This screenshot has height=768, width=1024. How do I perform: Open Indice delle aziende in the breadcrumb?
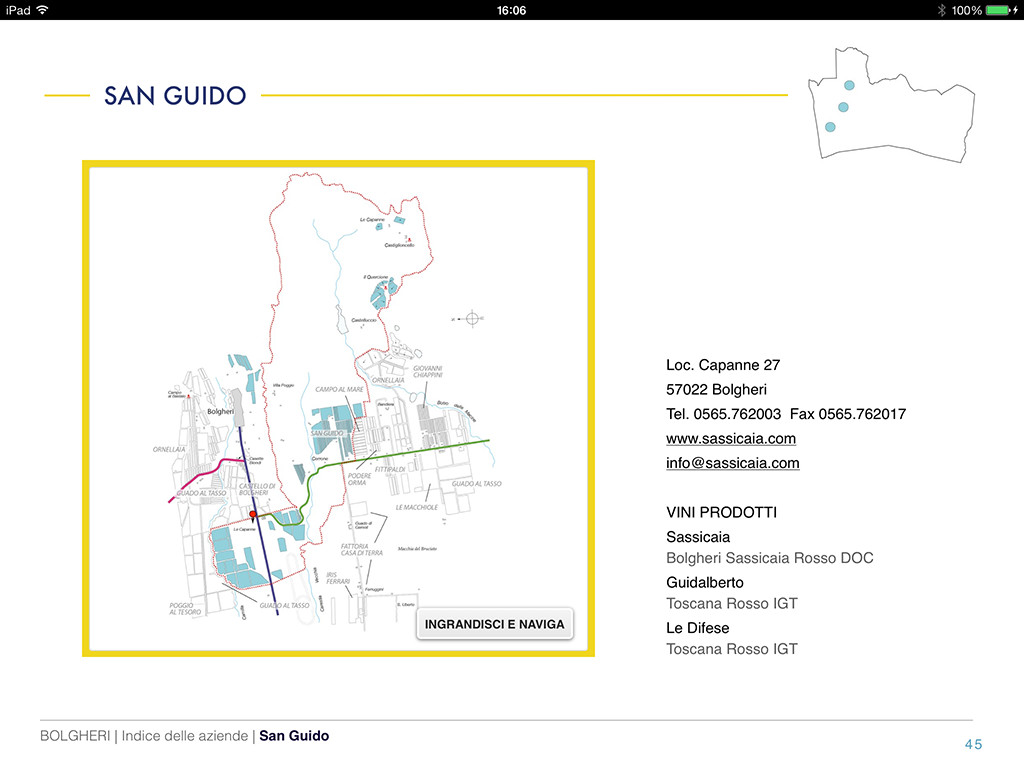184,736
